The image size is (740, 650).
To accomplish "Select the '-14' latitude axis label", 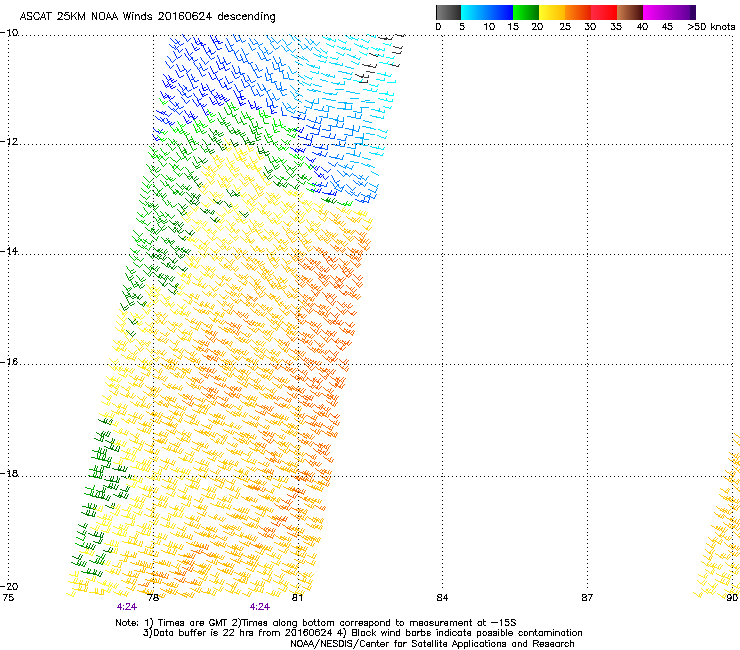I will coord(9,251).
